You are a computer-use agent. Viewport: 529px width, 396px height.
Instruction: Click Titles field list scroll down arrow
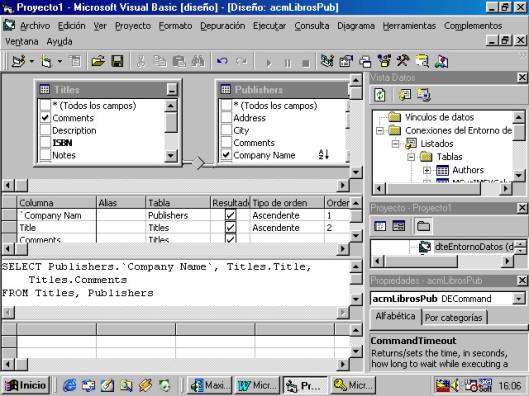coord(171,155)
